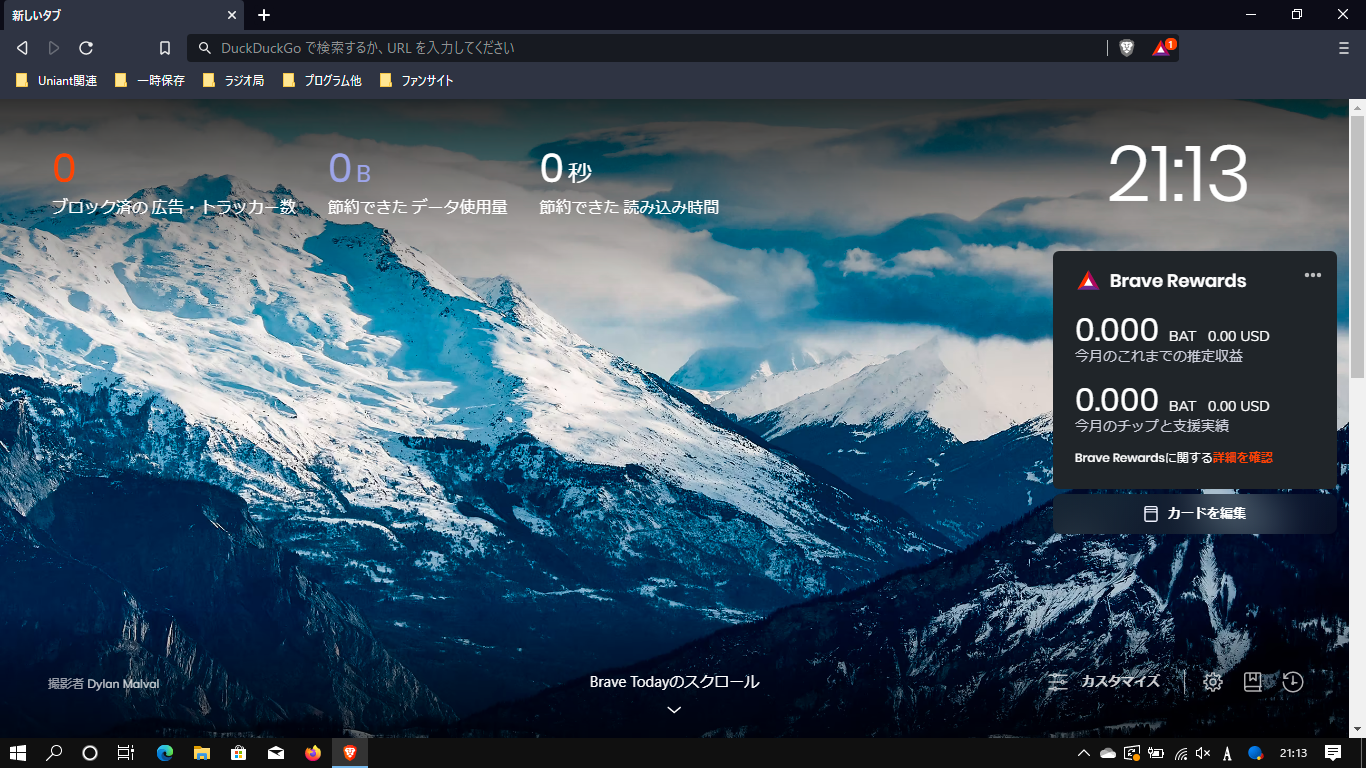
Task: Reload the page with the refresh icon
Action: (86, 48)
